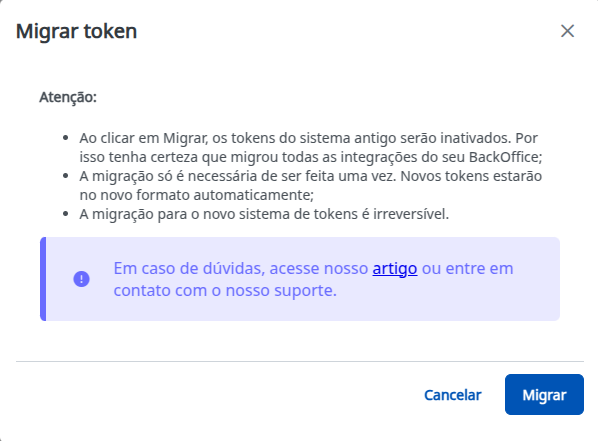
Task: Click the Migrar token dialog title
Action: pos(76,31)
